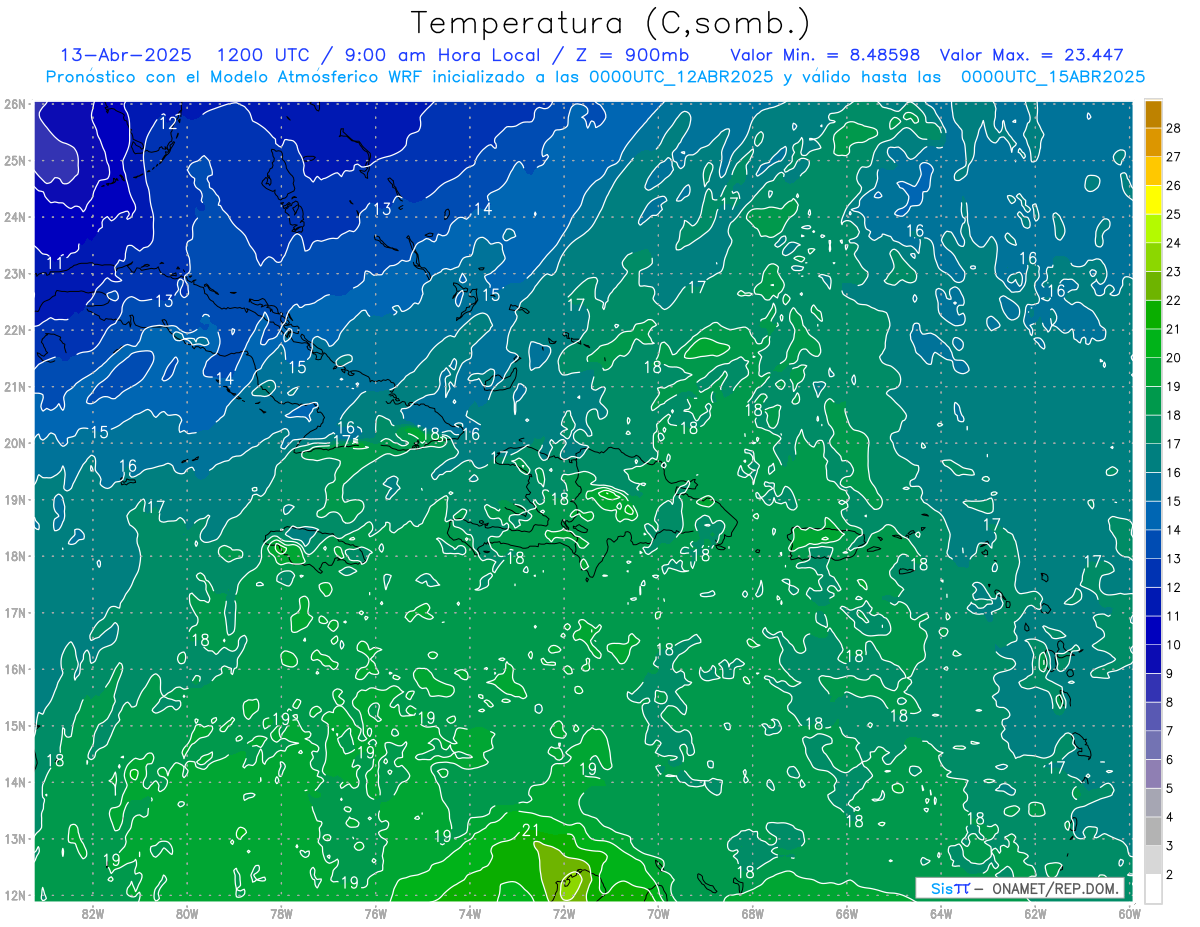Click the dark orange top swatch of color scale
This screenshot has height=927, width=1200.
point(1153,114)
